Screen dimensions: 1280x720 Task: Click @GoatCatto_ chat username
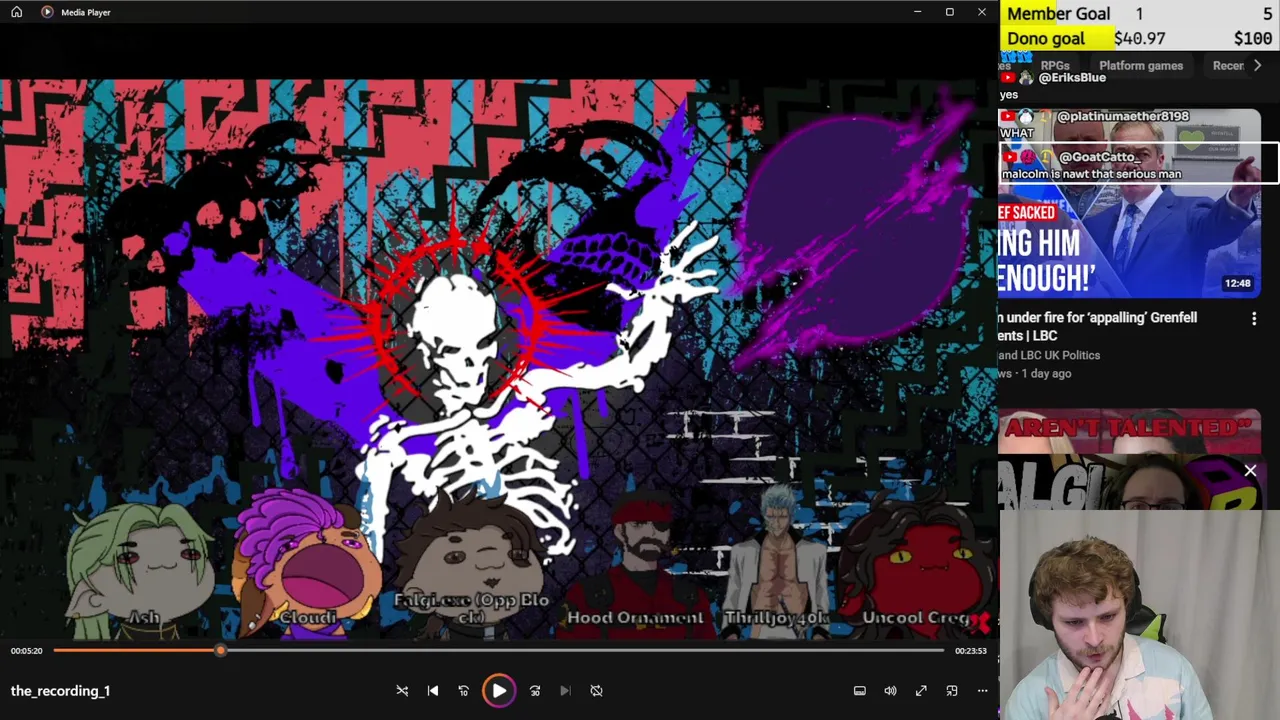(1098, 157)
